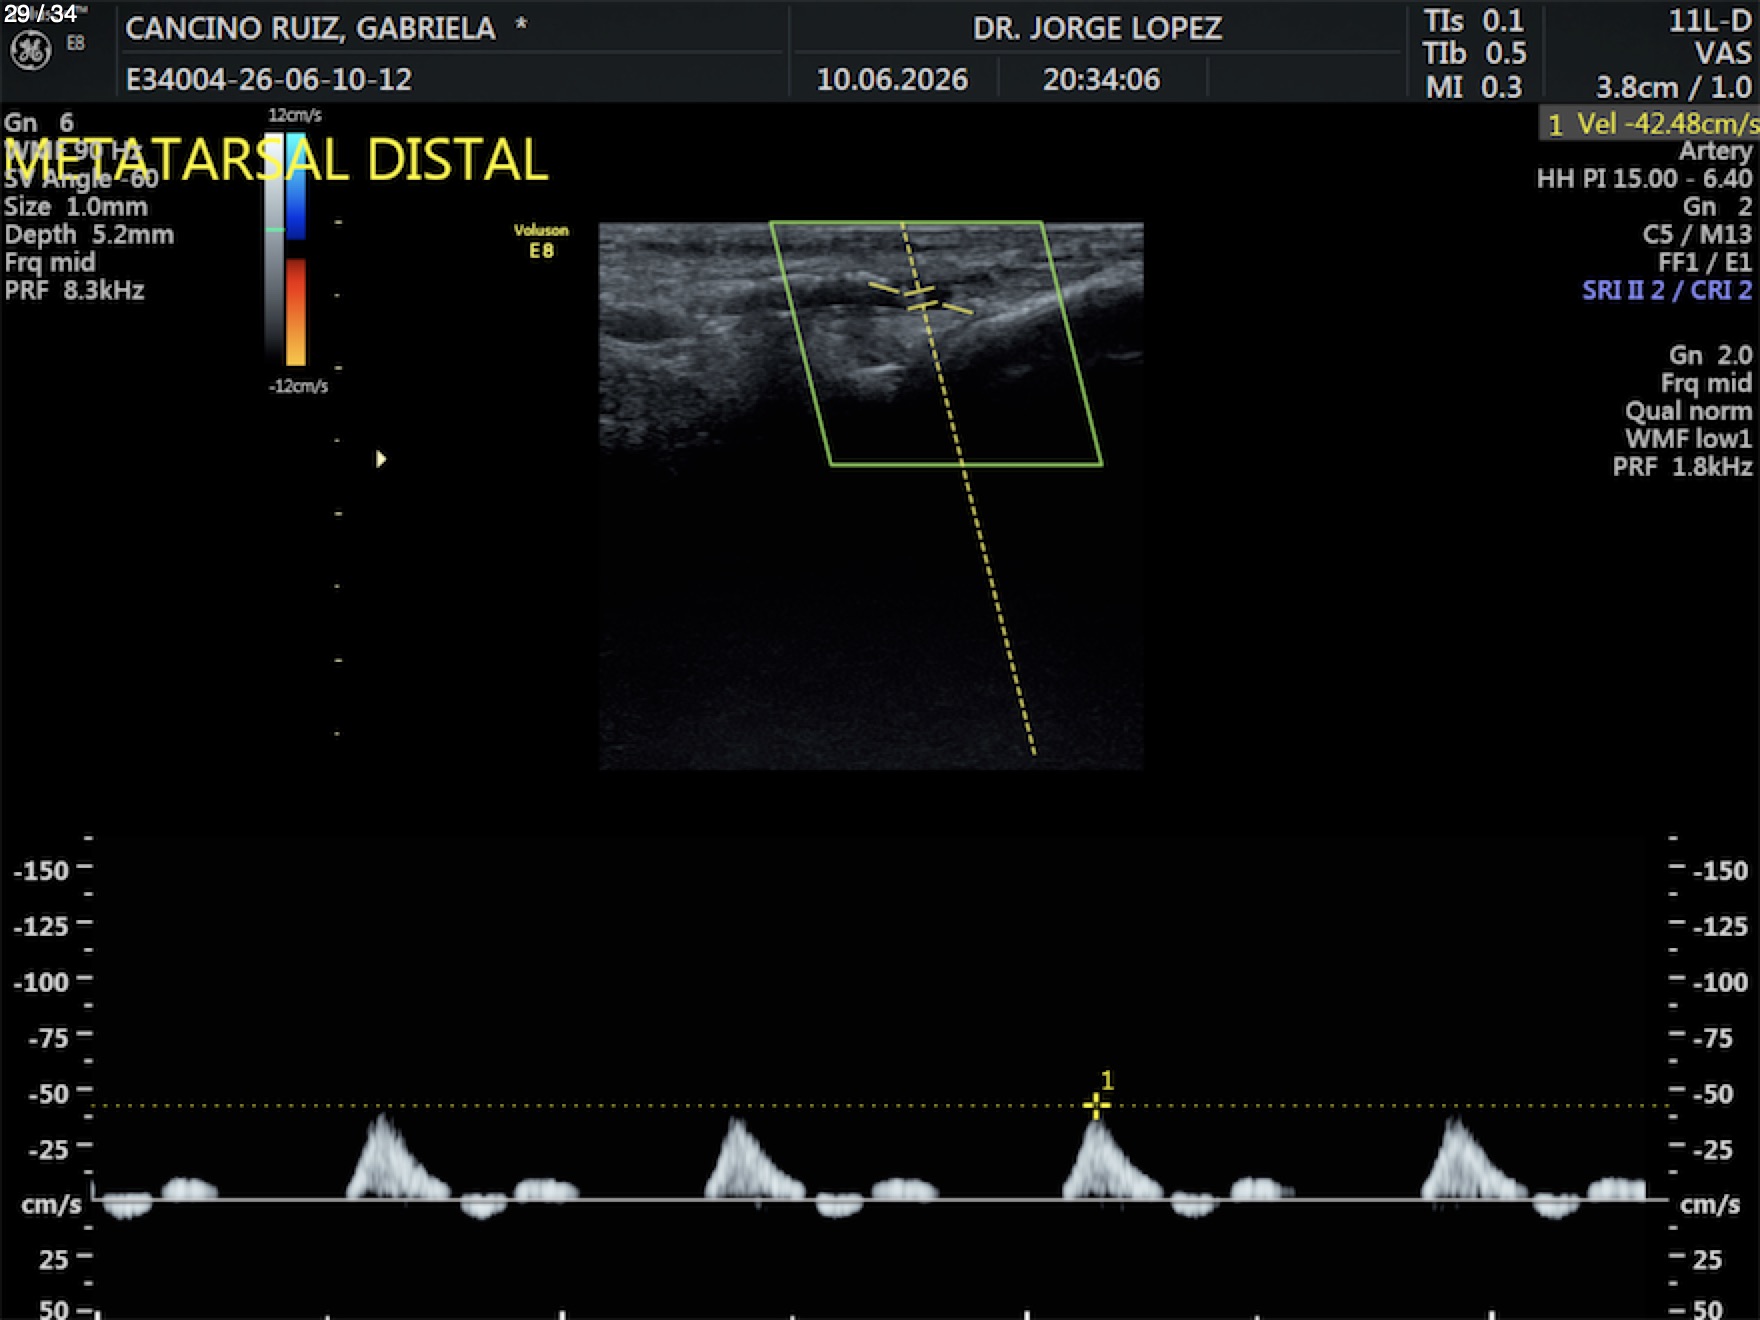This screenshot has height=1320, width=1760.
Task: Click the focal zone triangle marker
Action: point(381,459)
